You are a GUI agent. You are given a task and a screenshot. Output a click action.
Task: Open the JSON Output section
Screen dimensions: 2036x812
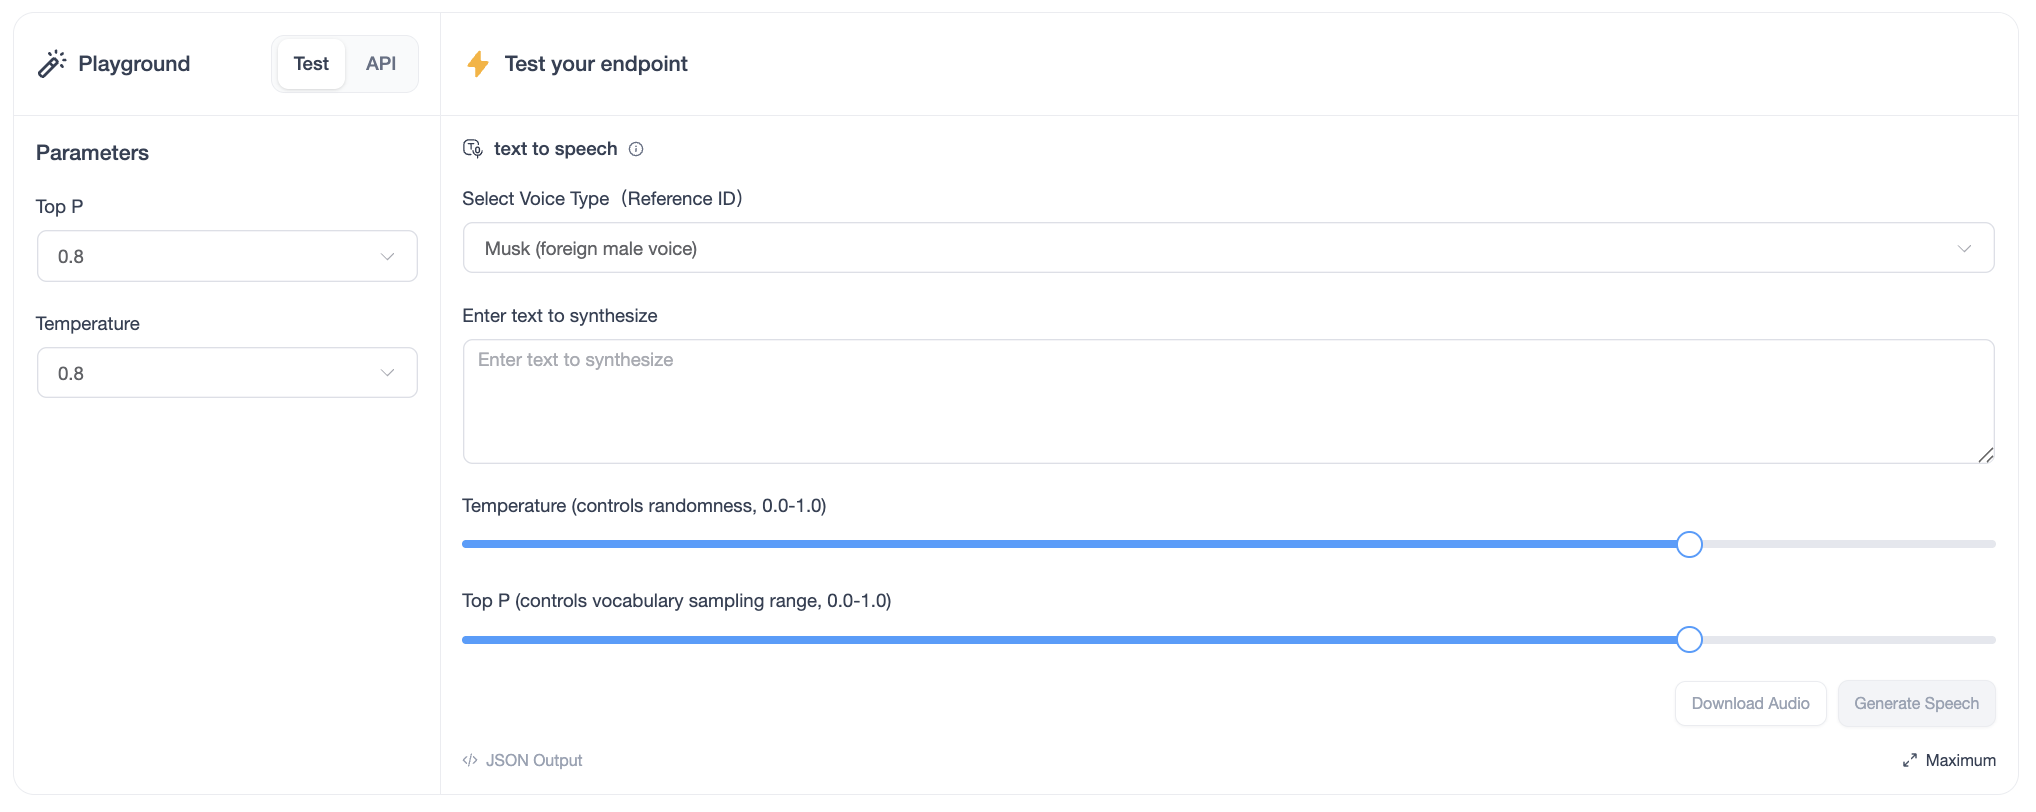[533, 761]
